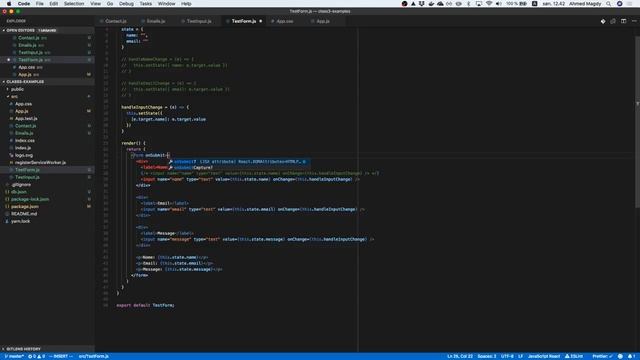Open the Wi-Fi menu bar icon
The image size is (640, 360).
(x=489, y=4)
